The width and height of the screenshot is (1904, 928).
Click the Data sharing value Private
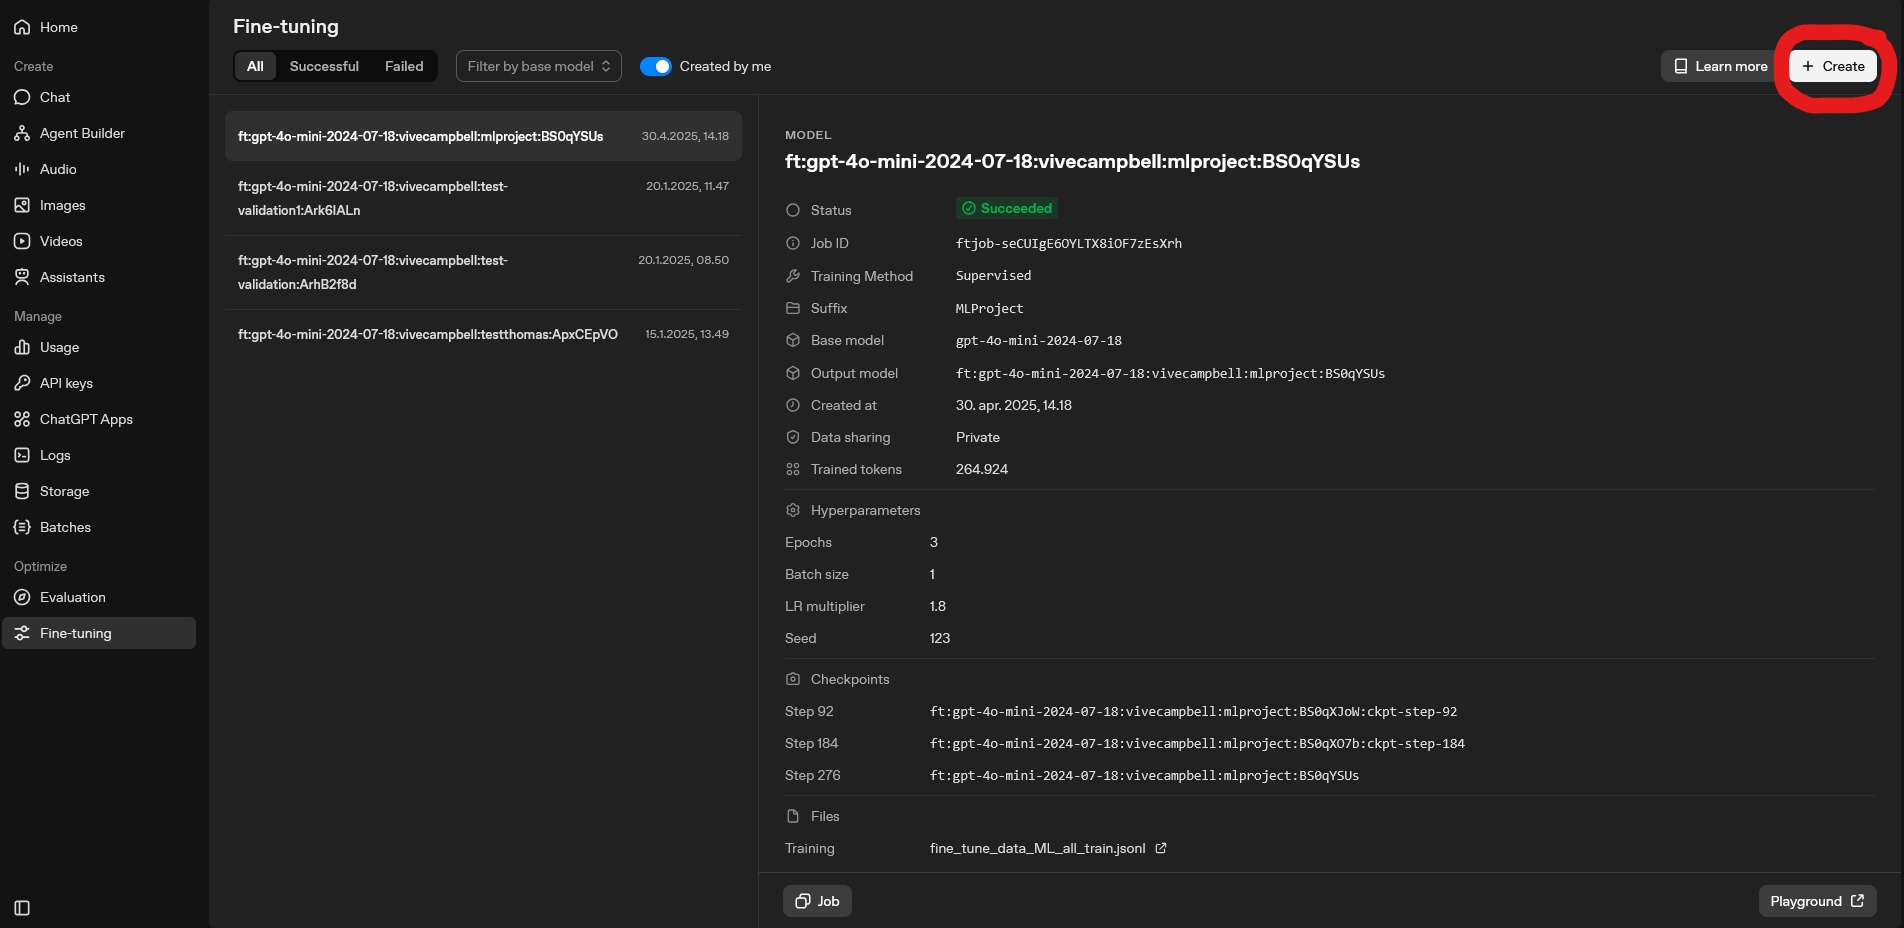point(978,437)
